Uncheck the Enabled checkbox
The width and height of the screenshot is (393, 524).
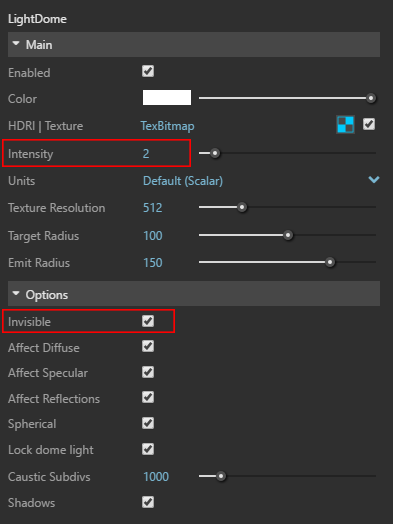(148, 71)
